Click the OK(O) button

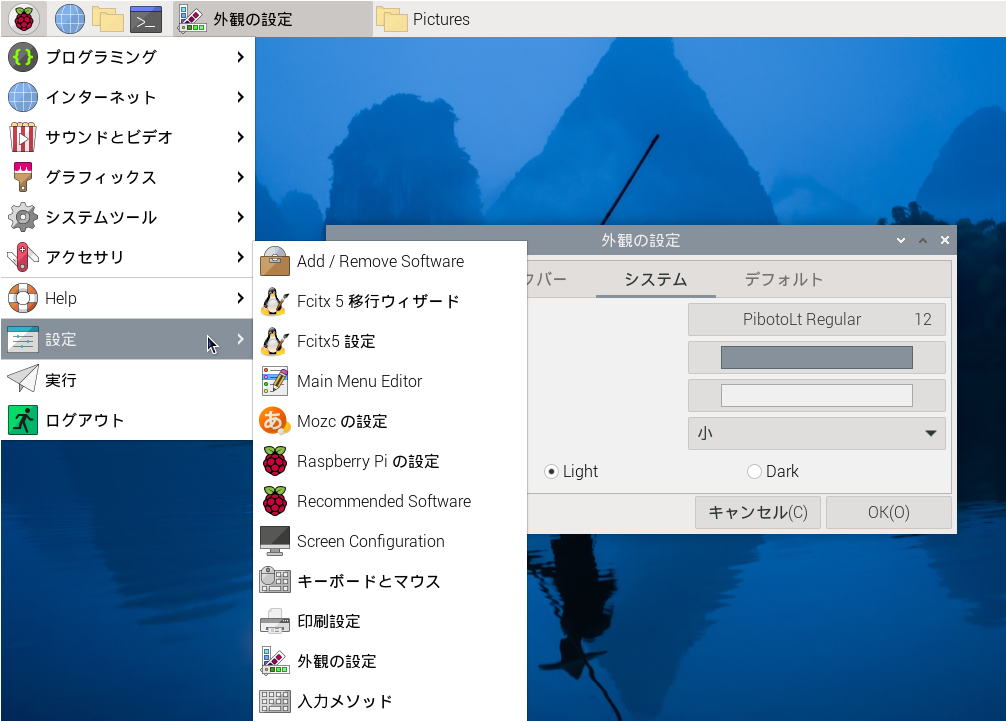pos(888,512)
